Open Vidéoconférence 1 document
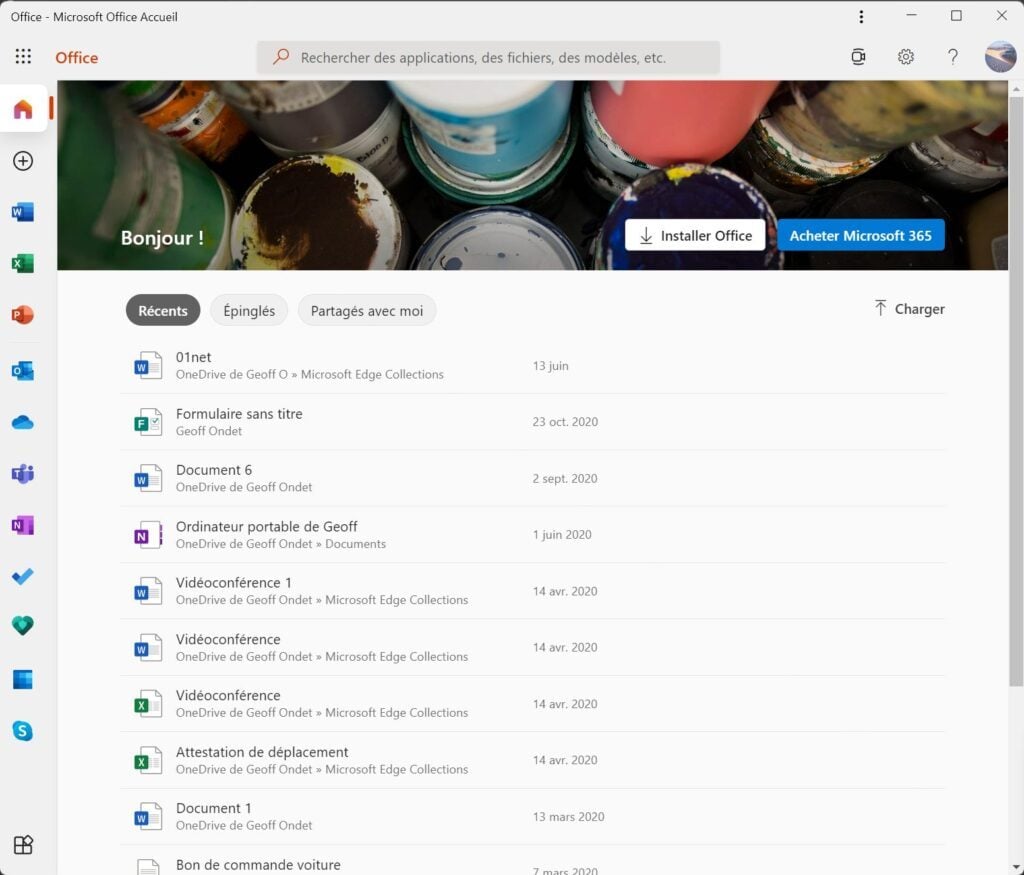Image resolution: width=1024 pixels, height=875 pixels. 533,591
